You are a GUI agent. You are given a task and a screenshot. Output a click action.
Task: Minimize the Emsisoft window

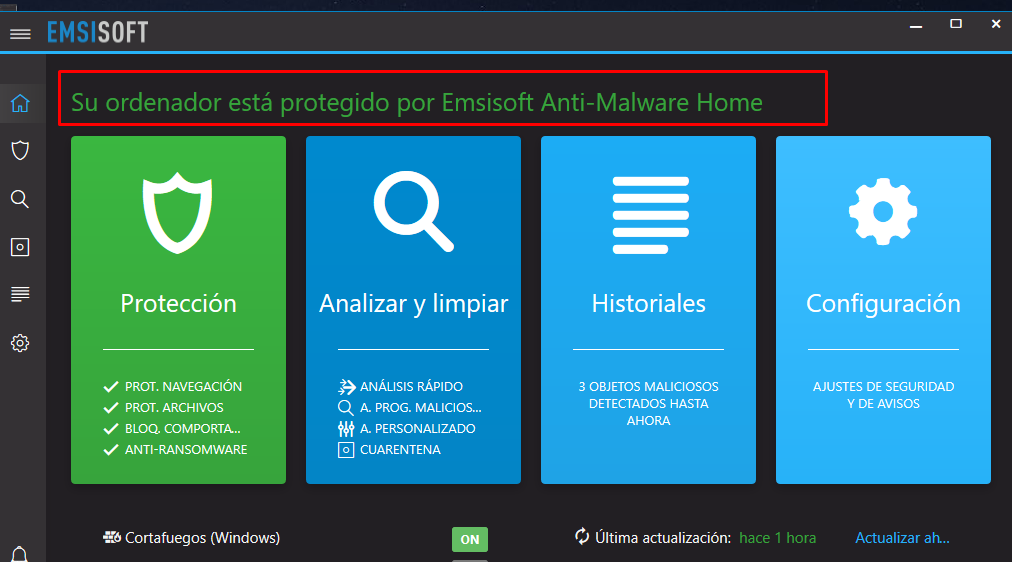(916, 26)
